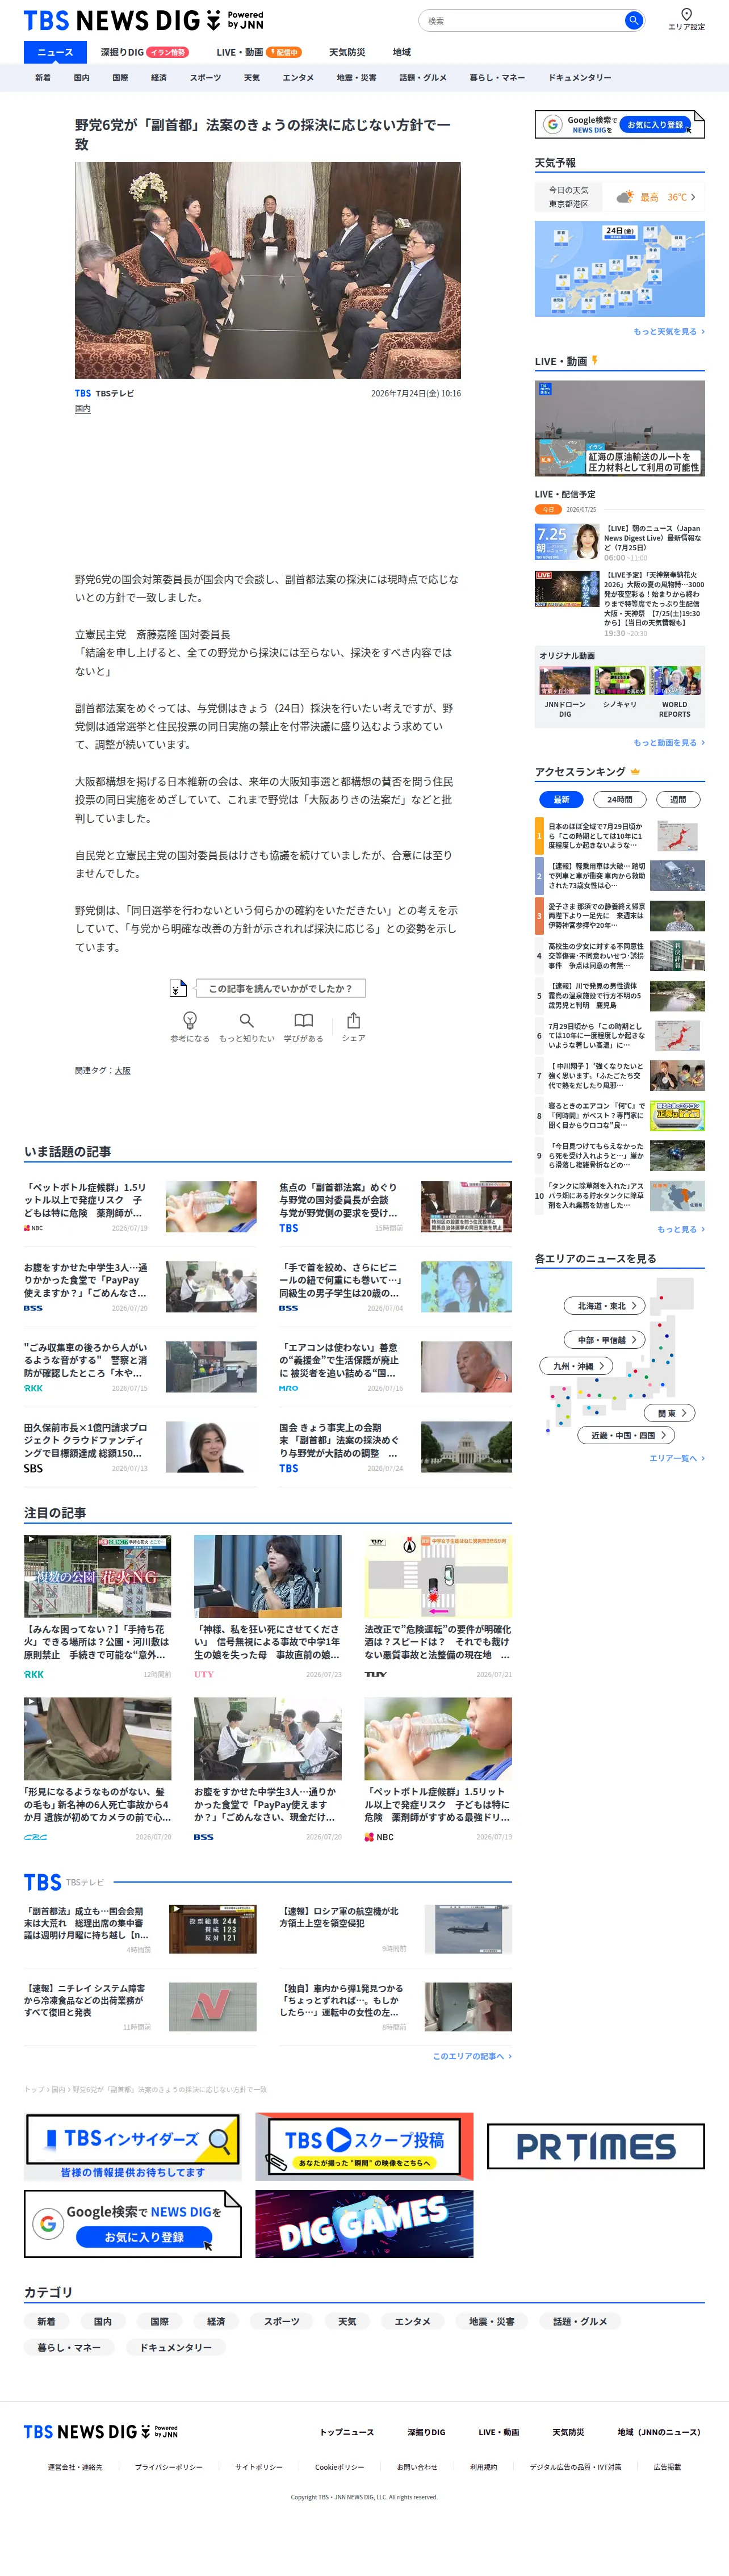The width and height of the screenshot is (729, 2576).
Task: Click the main article photo of the meeting
Action: [268, 270]
